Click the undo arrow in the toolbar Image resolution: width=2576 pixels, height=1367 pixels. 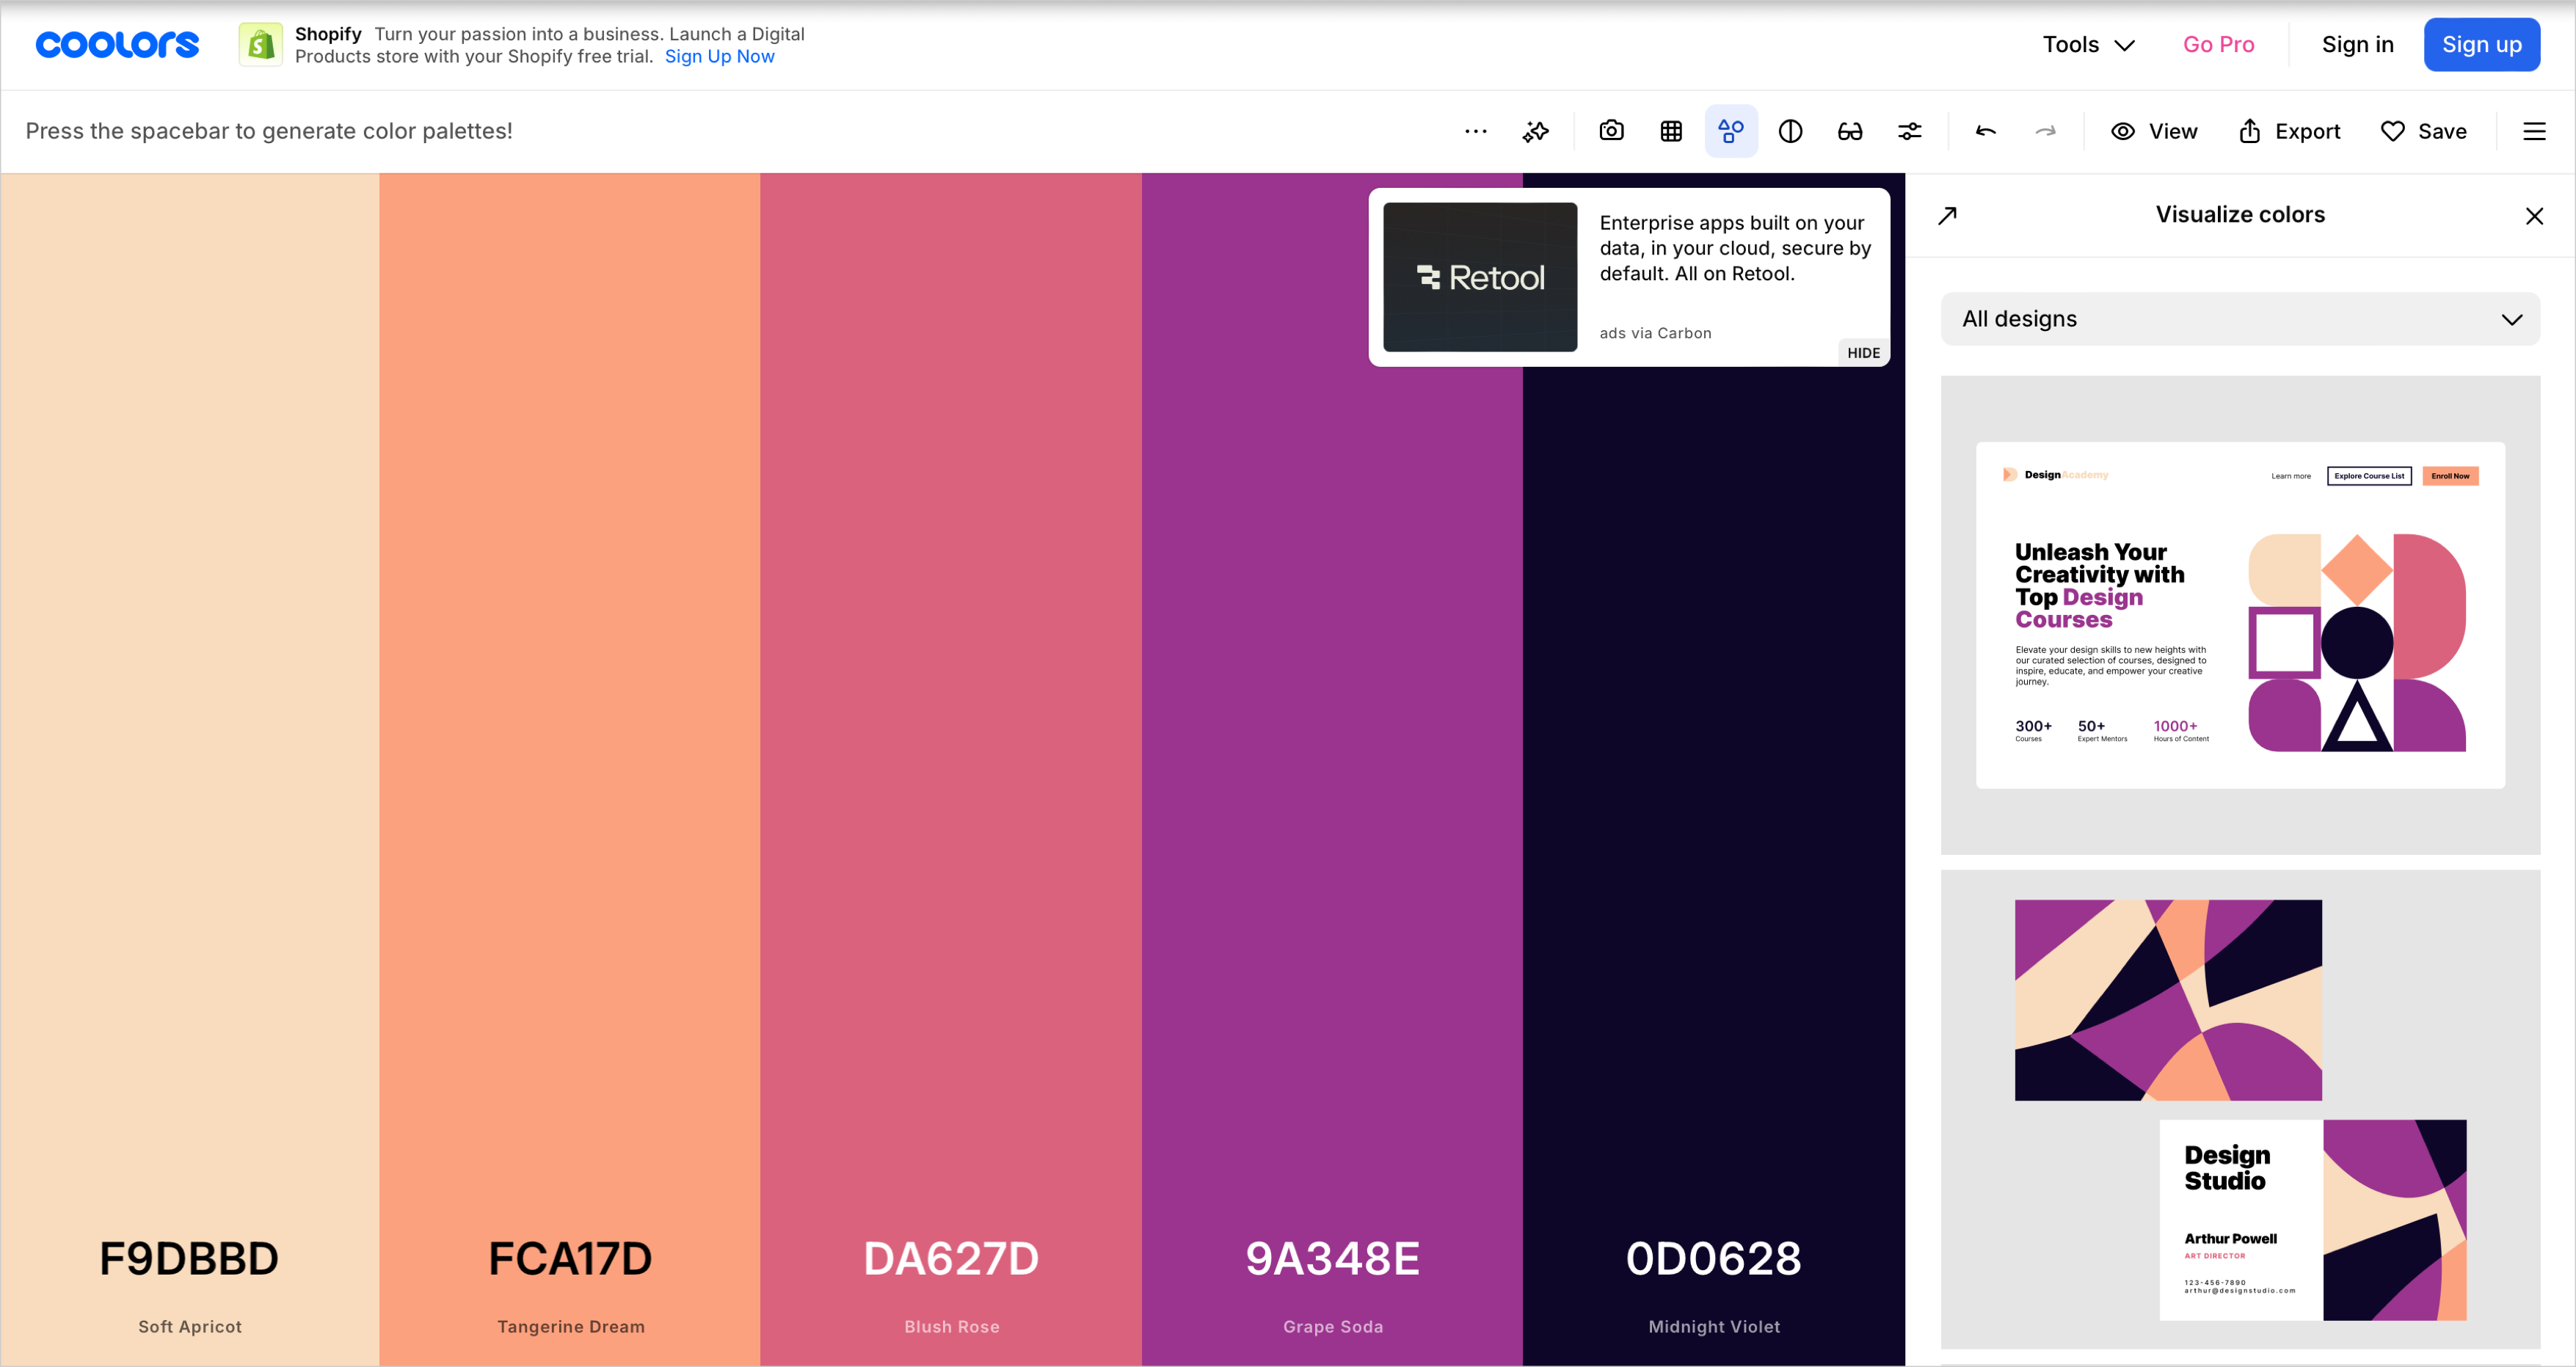coord(1986,130)
